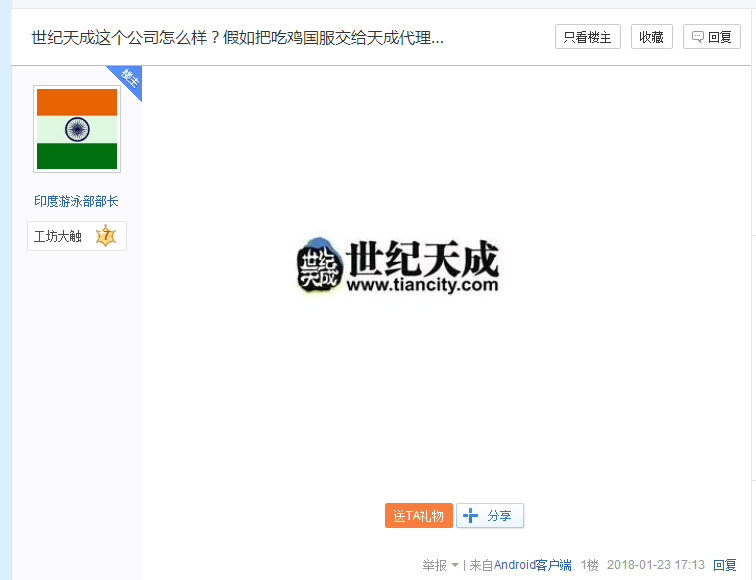Click the level 7 star icon
This screenshot has height=580, width=756.
(106, 236)
